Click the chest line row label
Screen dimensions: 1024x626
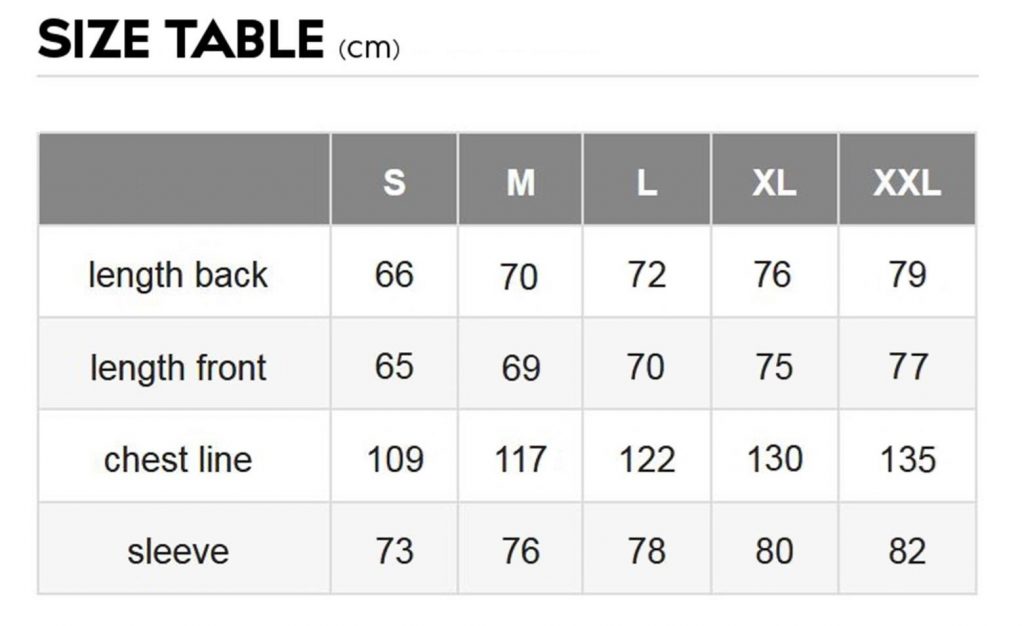[x=178, y=460]
